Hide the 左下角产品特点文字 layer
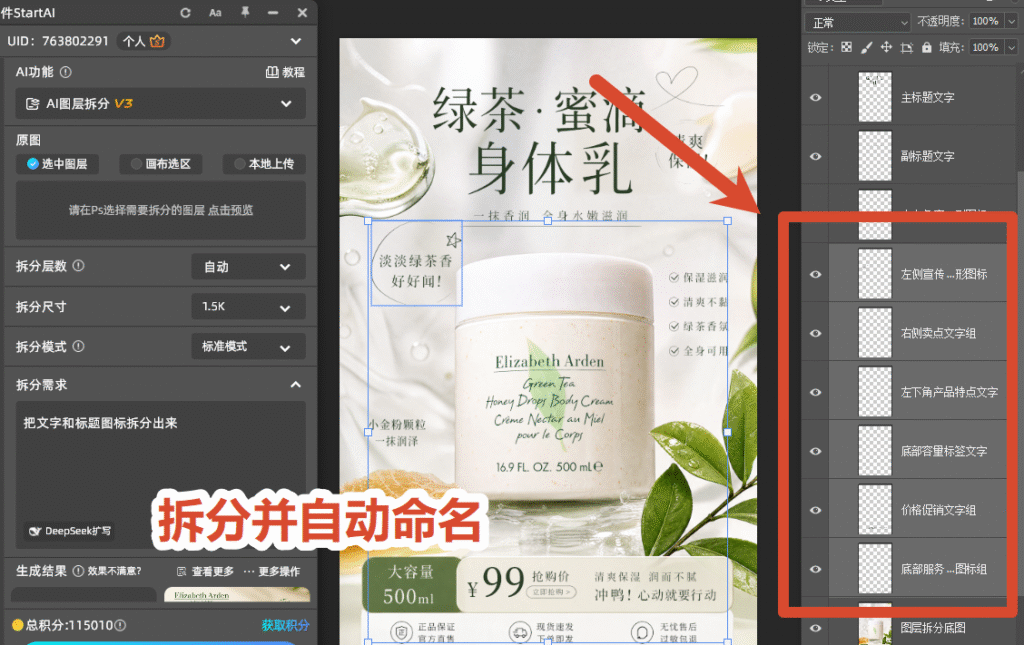1024x645 pixels. pos(816,392)
